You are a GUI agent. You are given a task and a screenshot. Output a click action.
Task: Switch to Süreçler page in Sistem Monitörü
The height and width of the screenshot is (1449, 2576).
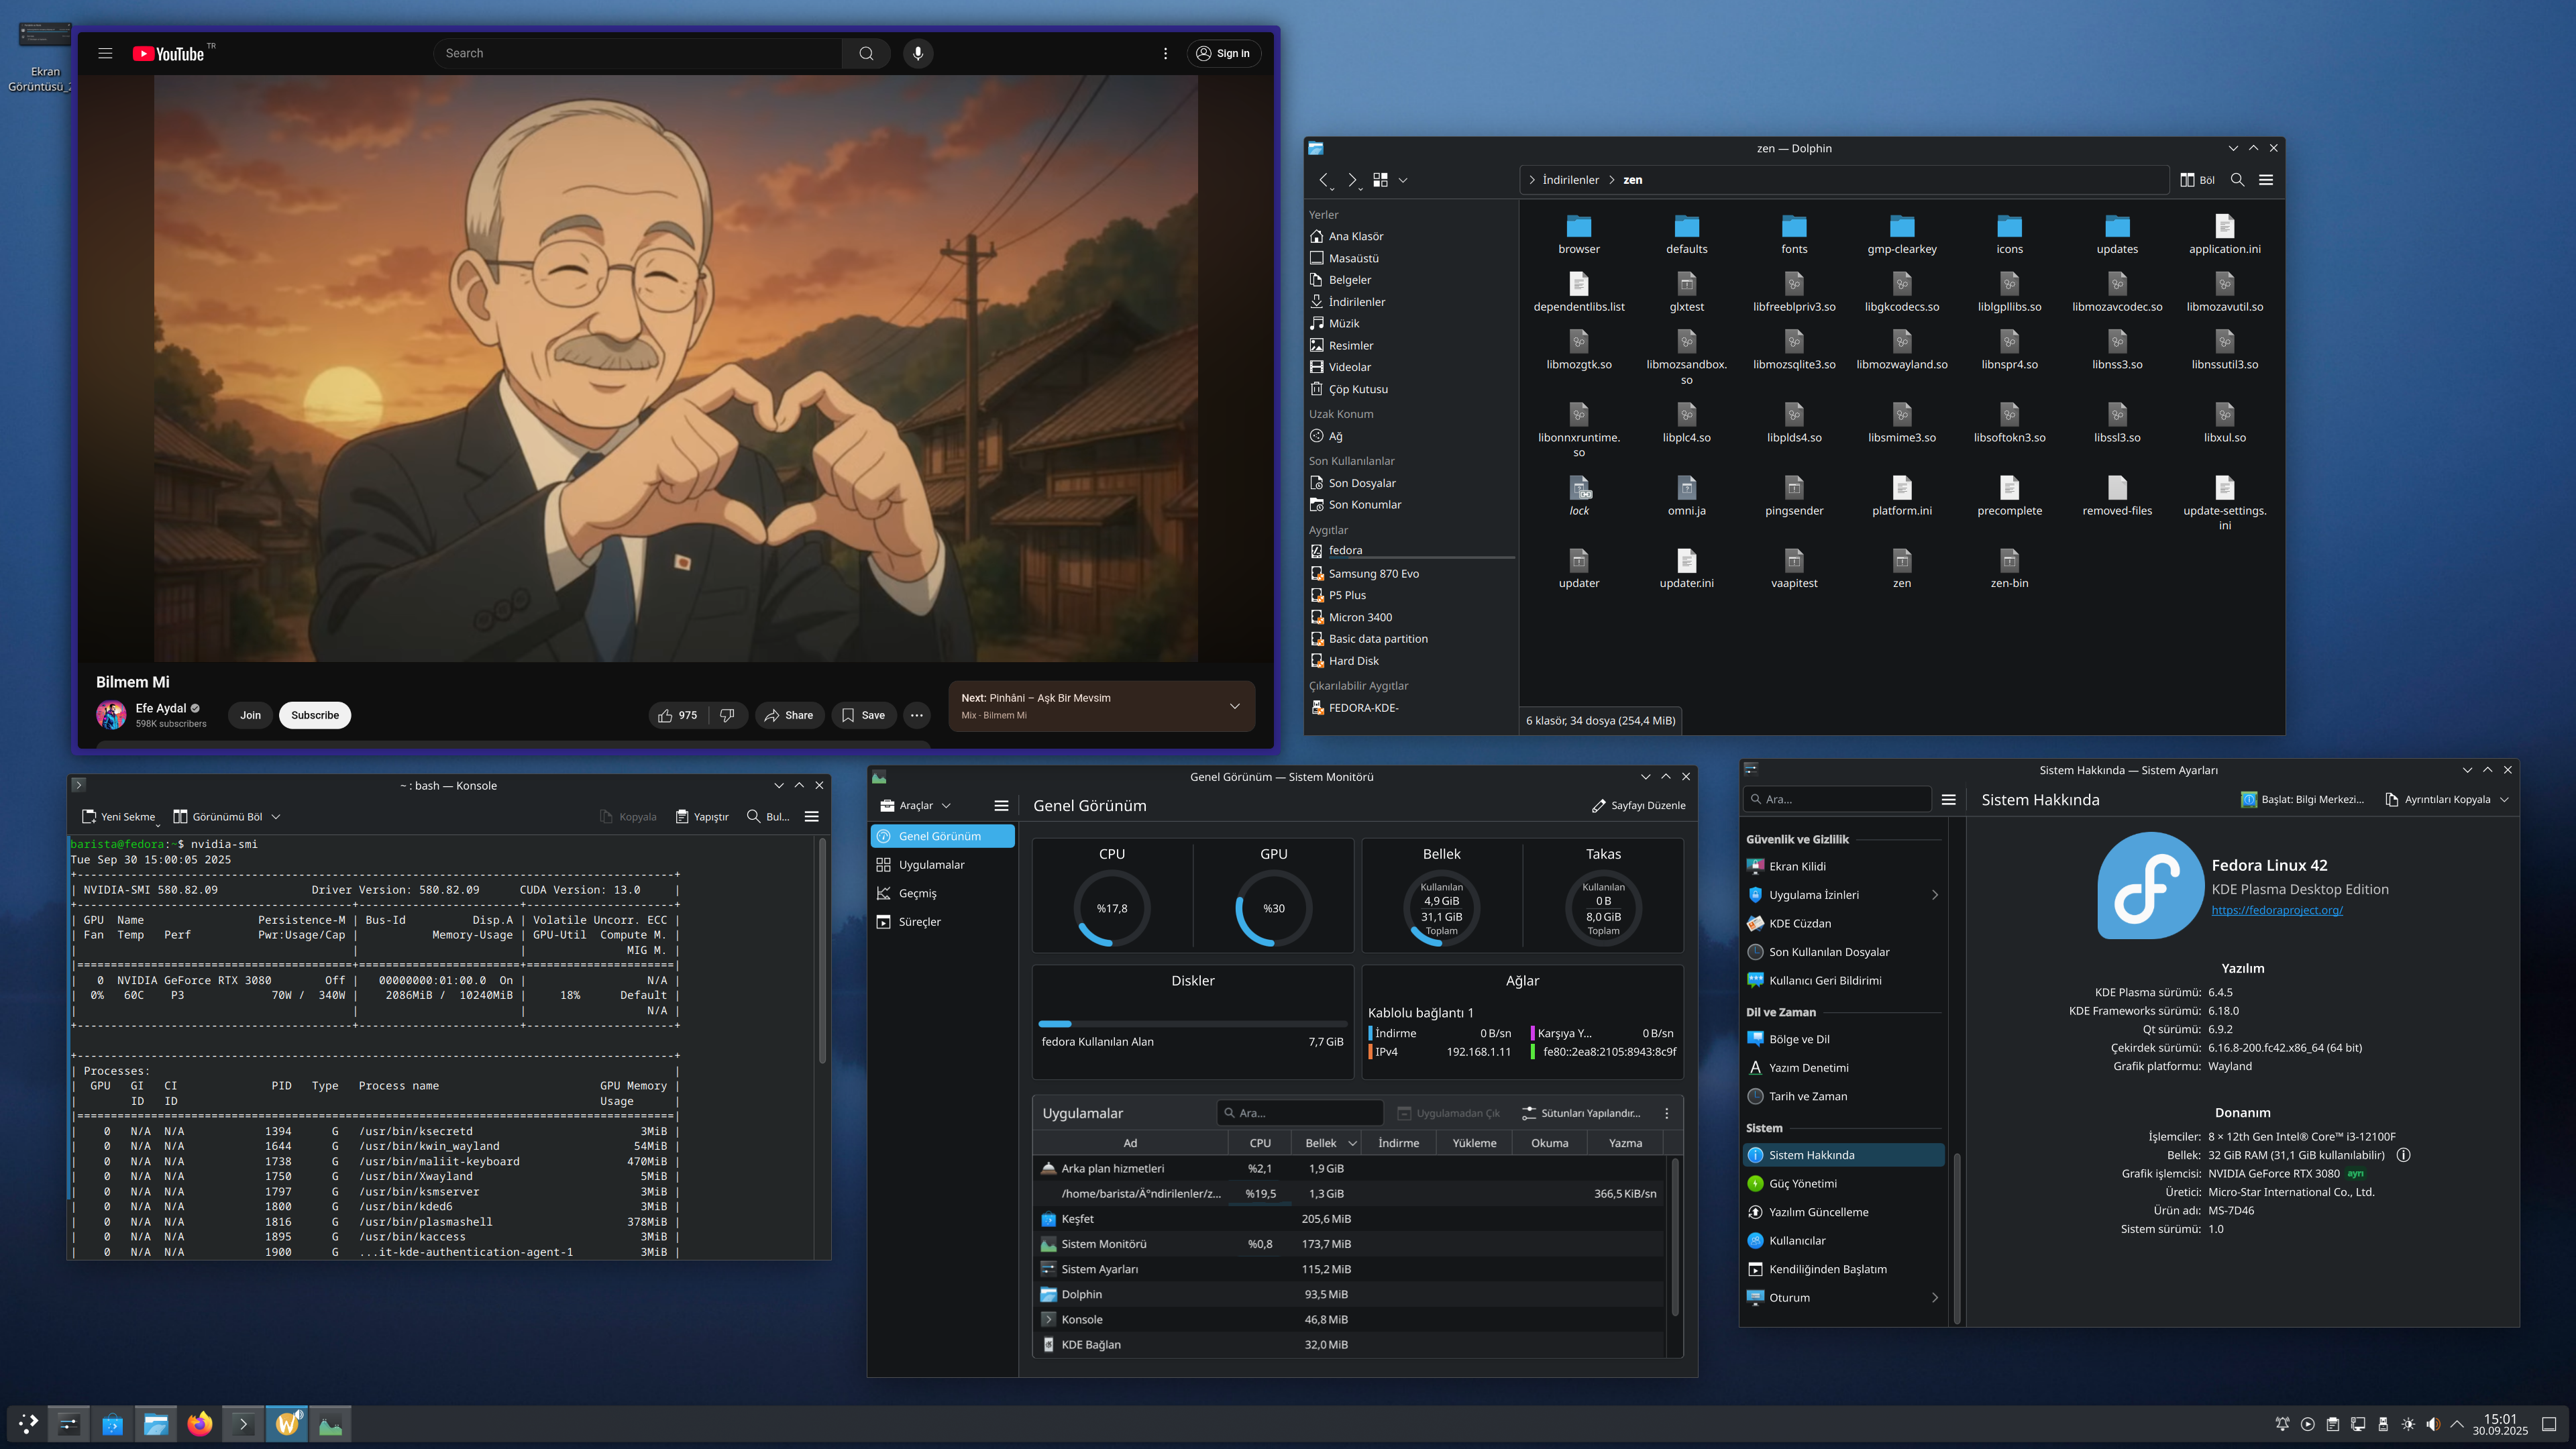tap(943, 922)
